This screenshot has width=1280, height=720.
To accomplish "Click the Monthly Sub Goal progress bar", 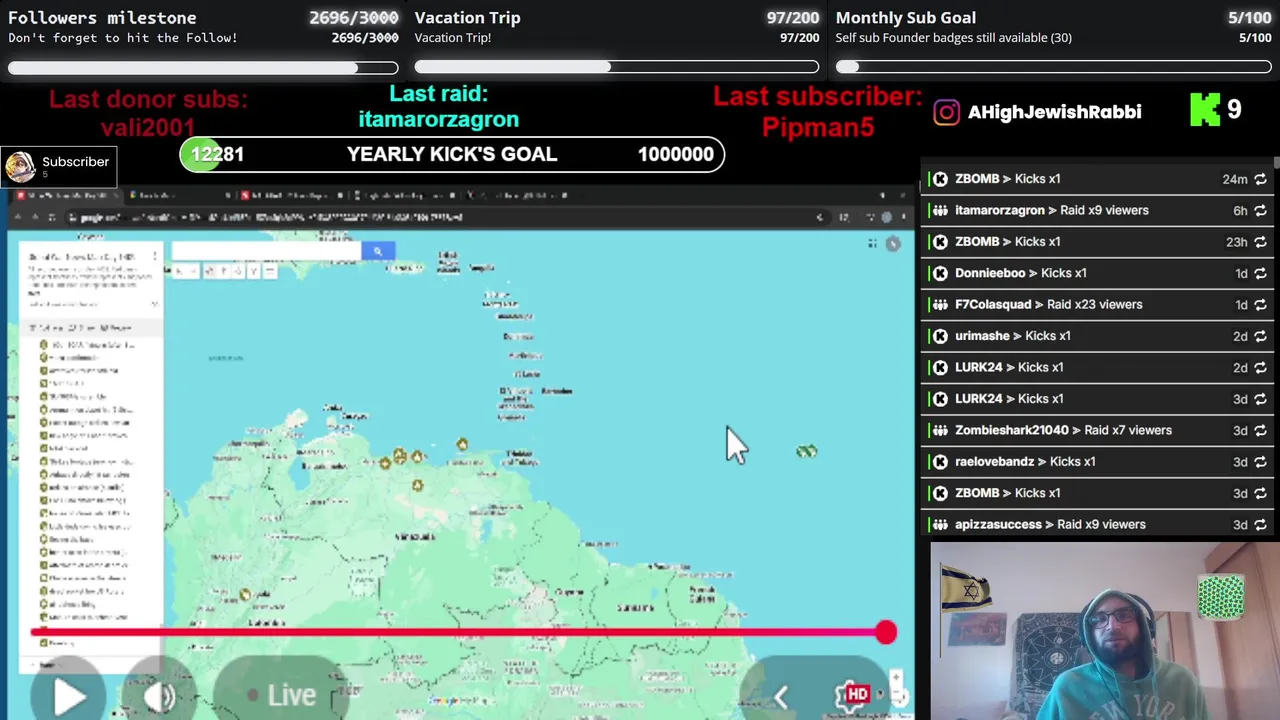I will click(1053, 67).
